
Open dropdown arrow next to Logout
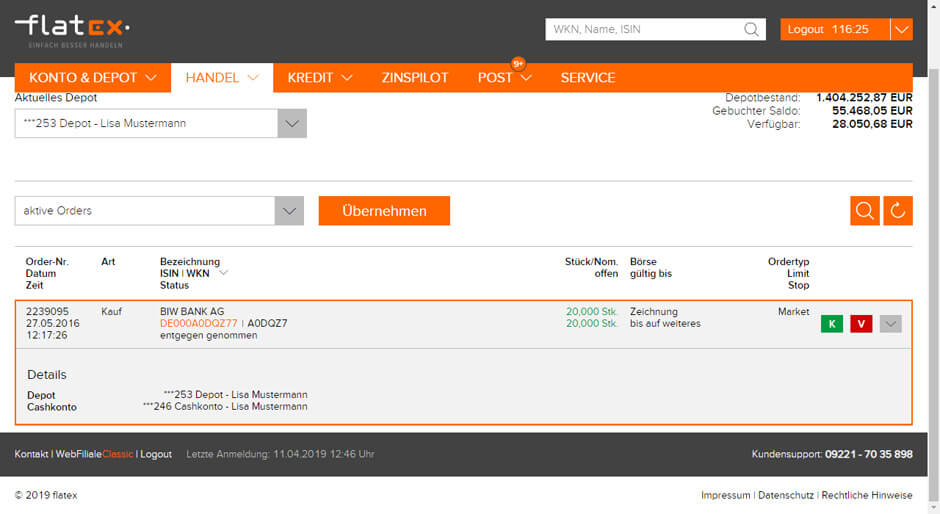coord(901,29)
